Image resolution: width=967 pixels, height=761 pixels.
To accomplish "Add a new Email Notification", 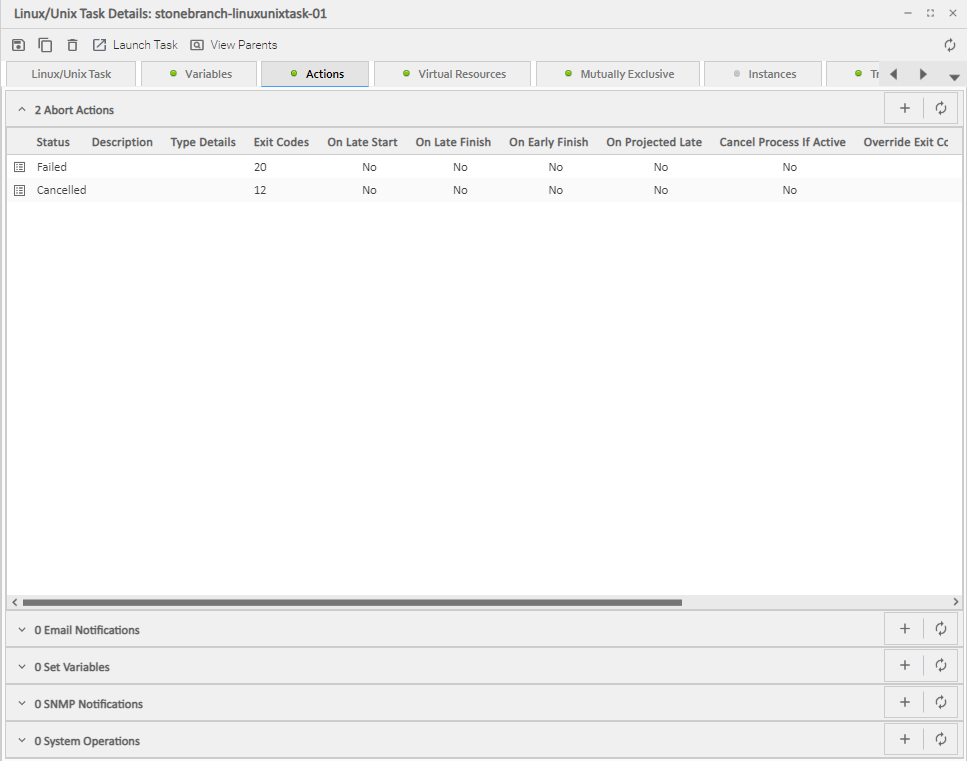I will pyautogui.click(x=904, y=629).
